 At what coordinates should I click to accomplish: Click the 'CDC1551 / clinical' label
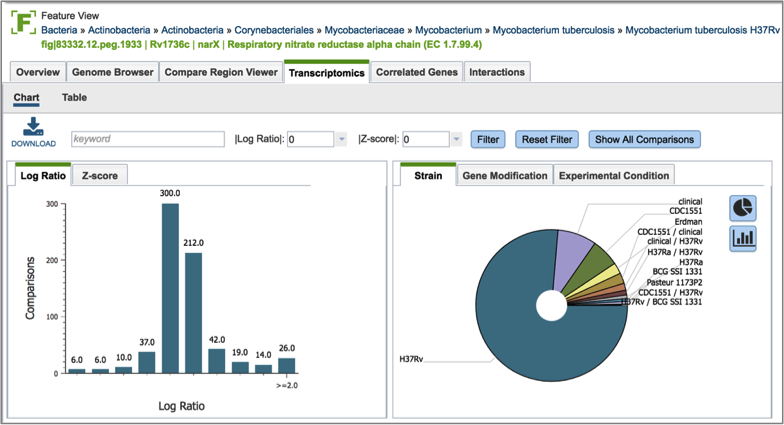click(670, 232)
